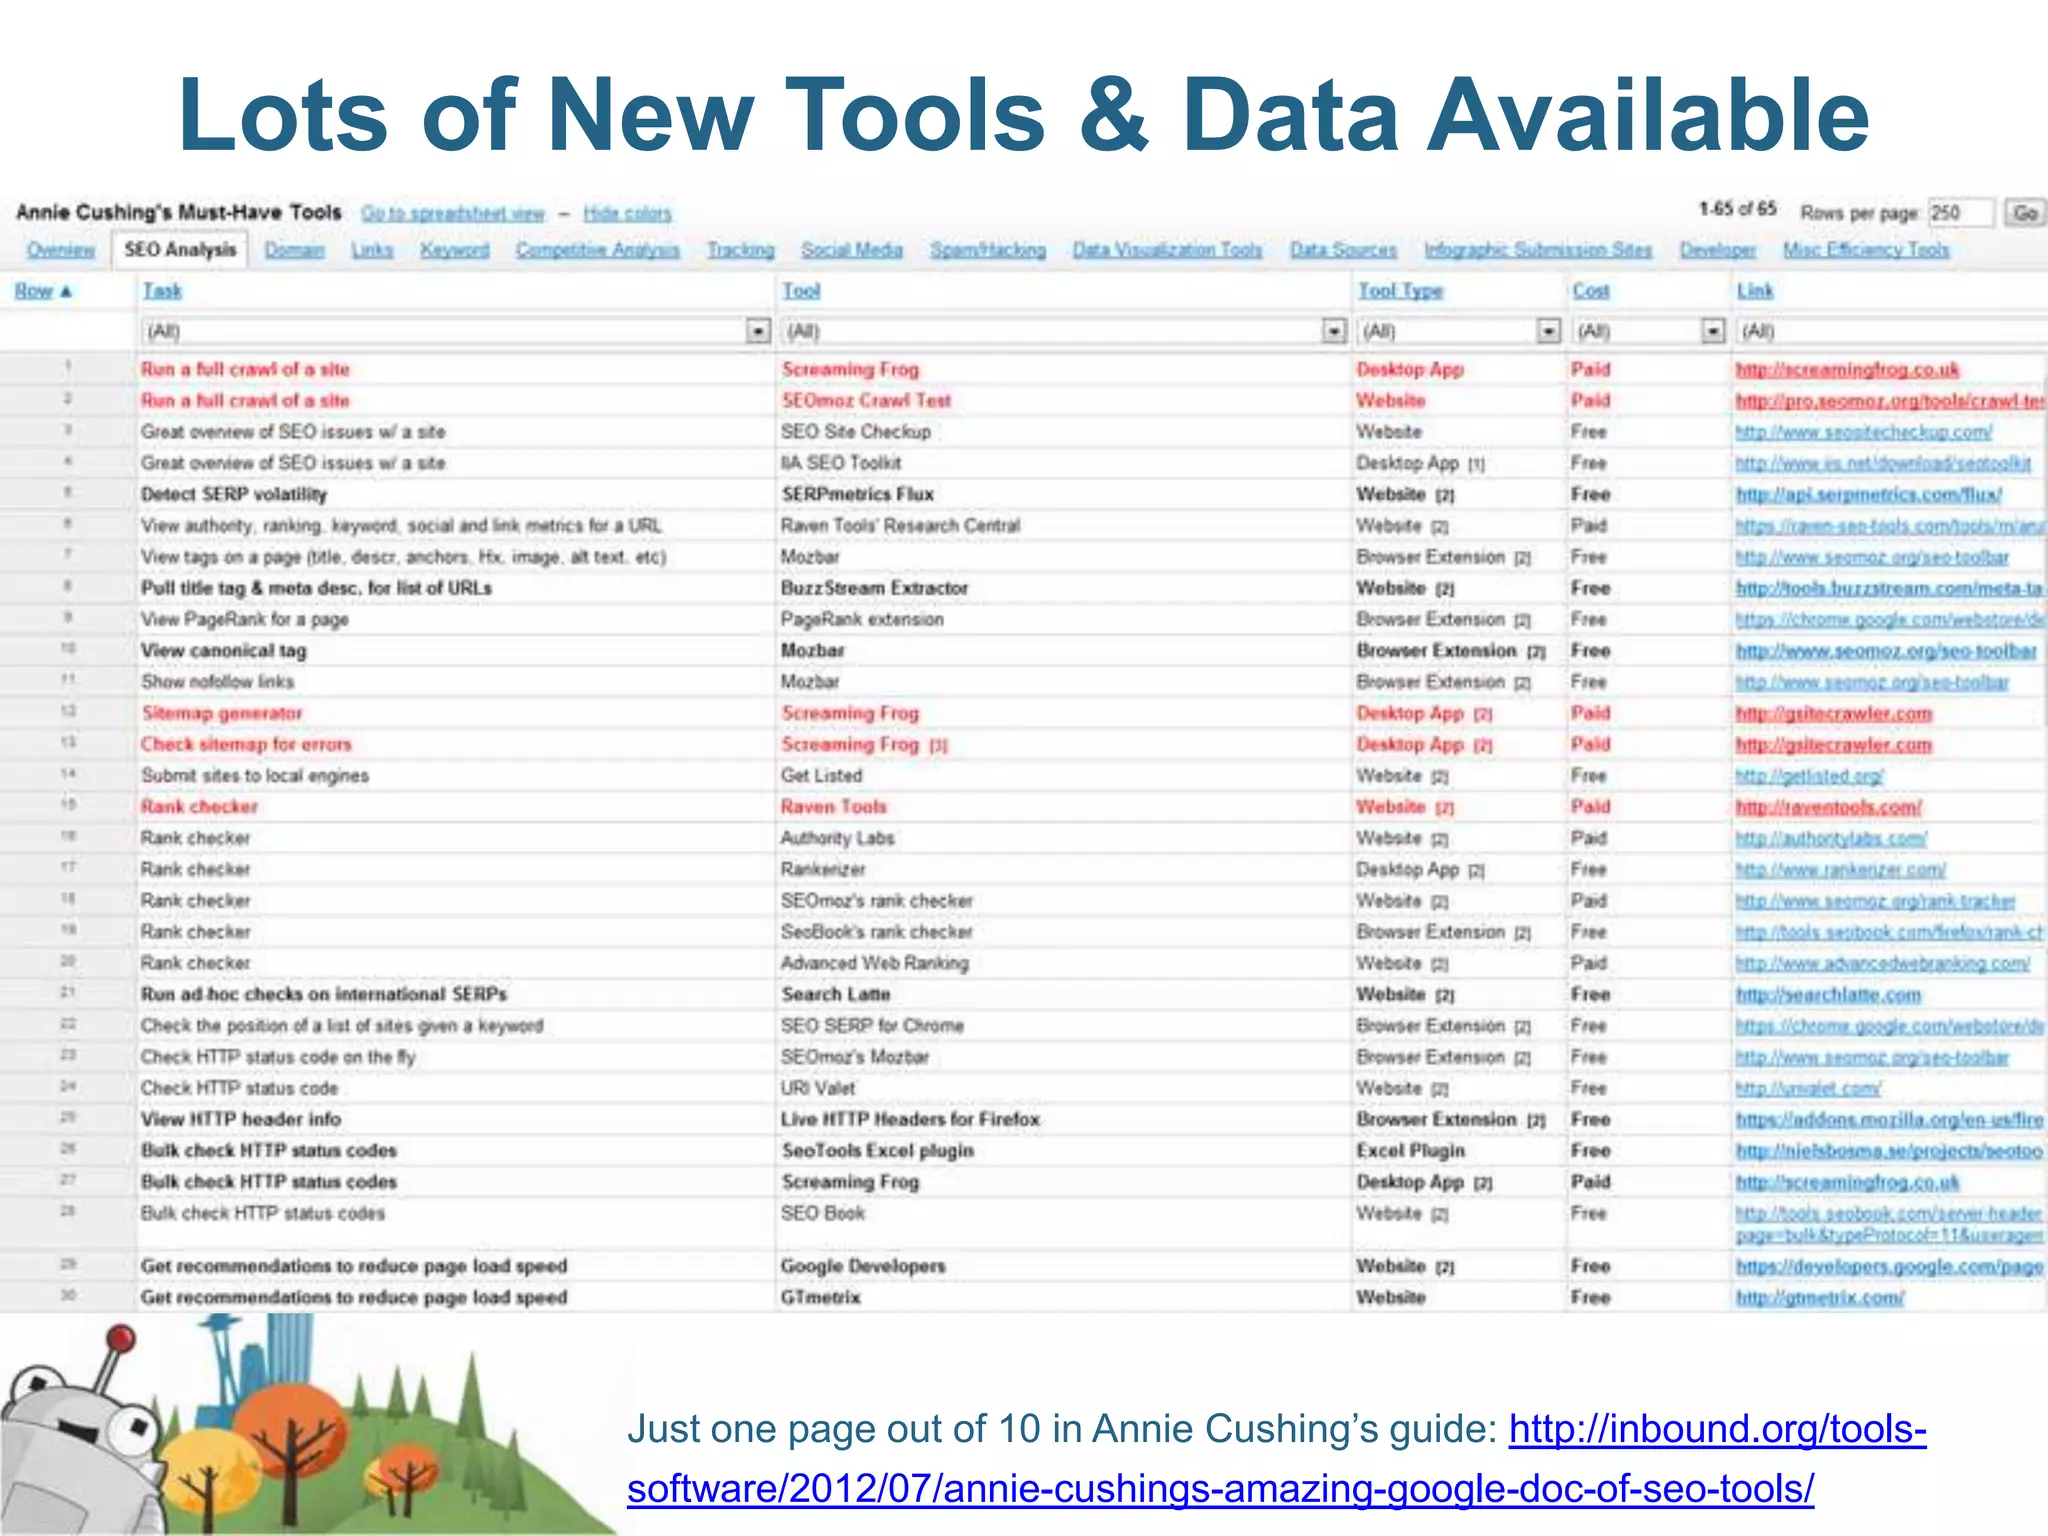Open the getlisted.org link
2048x1536 pixels.
(x=1810, y=776)
